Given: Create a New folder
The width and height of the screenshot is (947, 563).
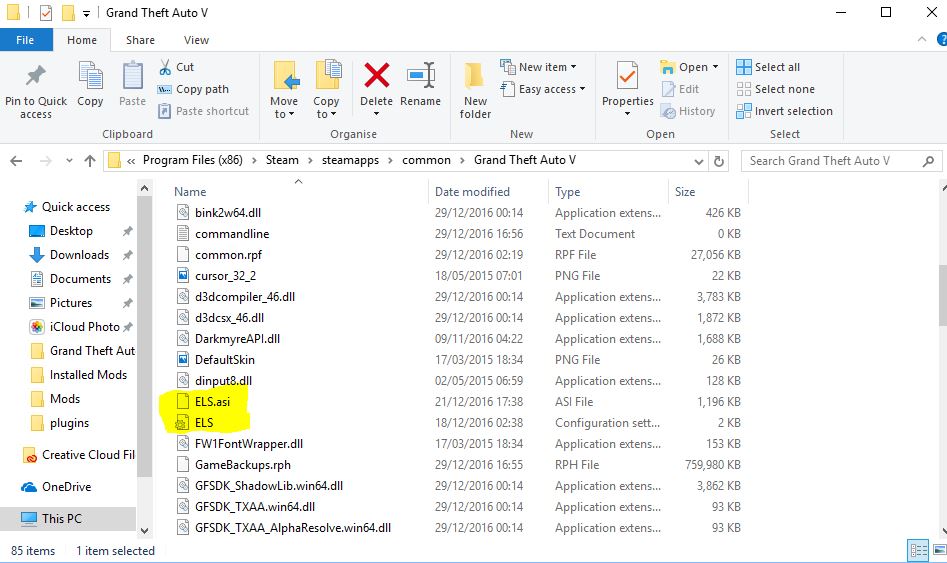Looking at the screenshot, I should coord(475,91).
